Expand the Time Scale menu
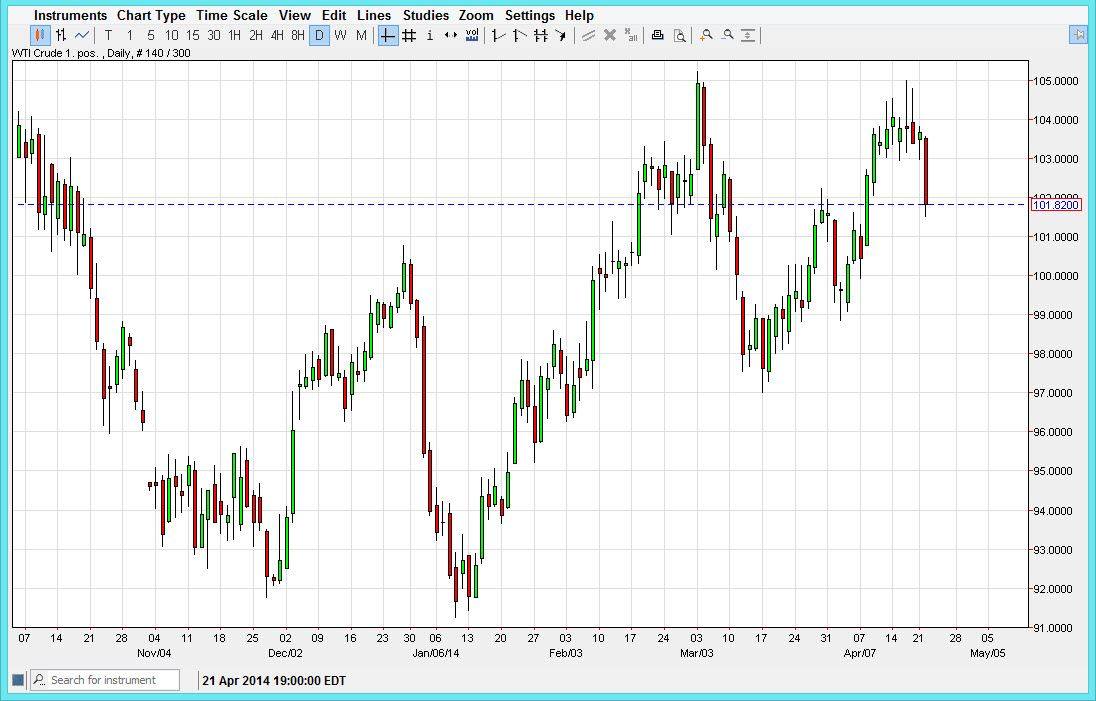This screenshot has width=1096, height=701. 231,15
